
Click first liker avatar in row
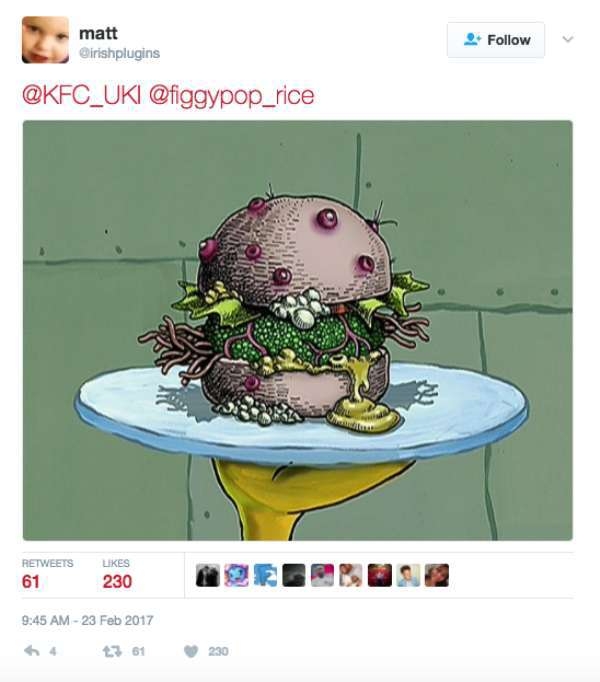coord(208,575)
